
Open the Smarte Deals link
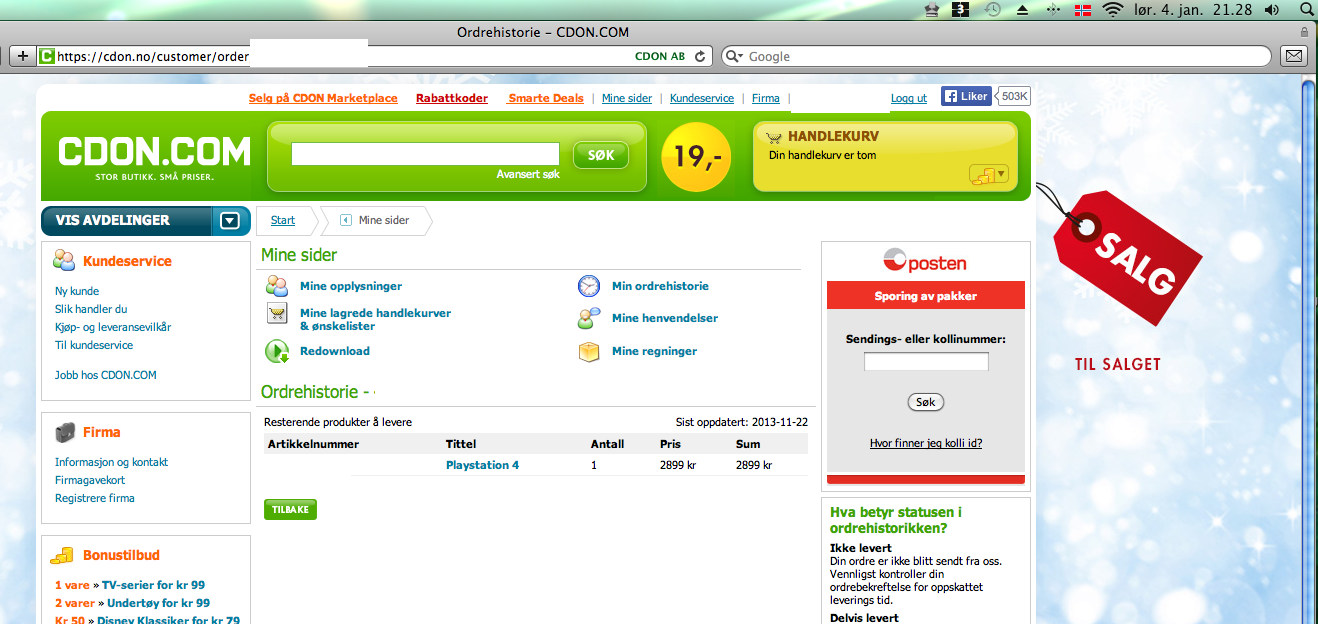pyautogui.click(x=546, y=98)
